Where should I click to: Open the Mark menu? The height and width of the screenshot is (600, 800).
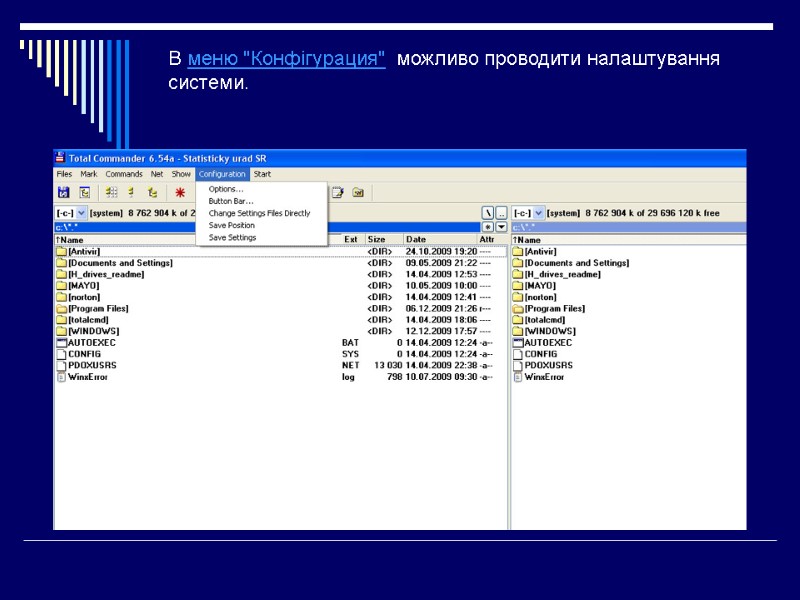[x=88, y=174]
